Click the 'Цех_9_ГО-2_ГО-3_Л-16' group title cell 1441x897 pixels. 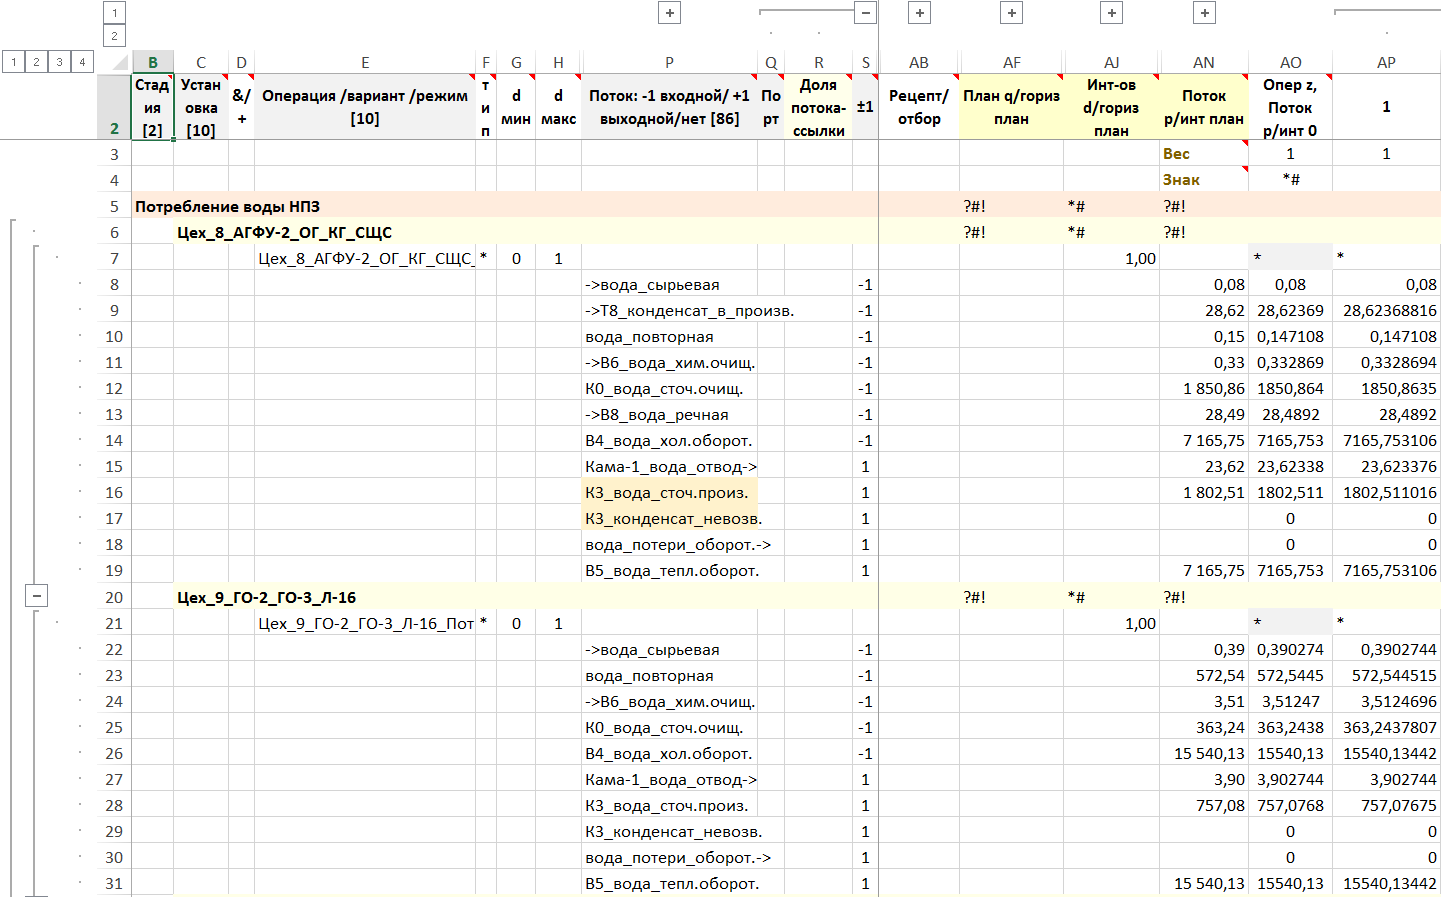click(267, 597)
